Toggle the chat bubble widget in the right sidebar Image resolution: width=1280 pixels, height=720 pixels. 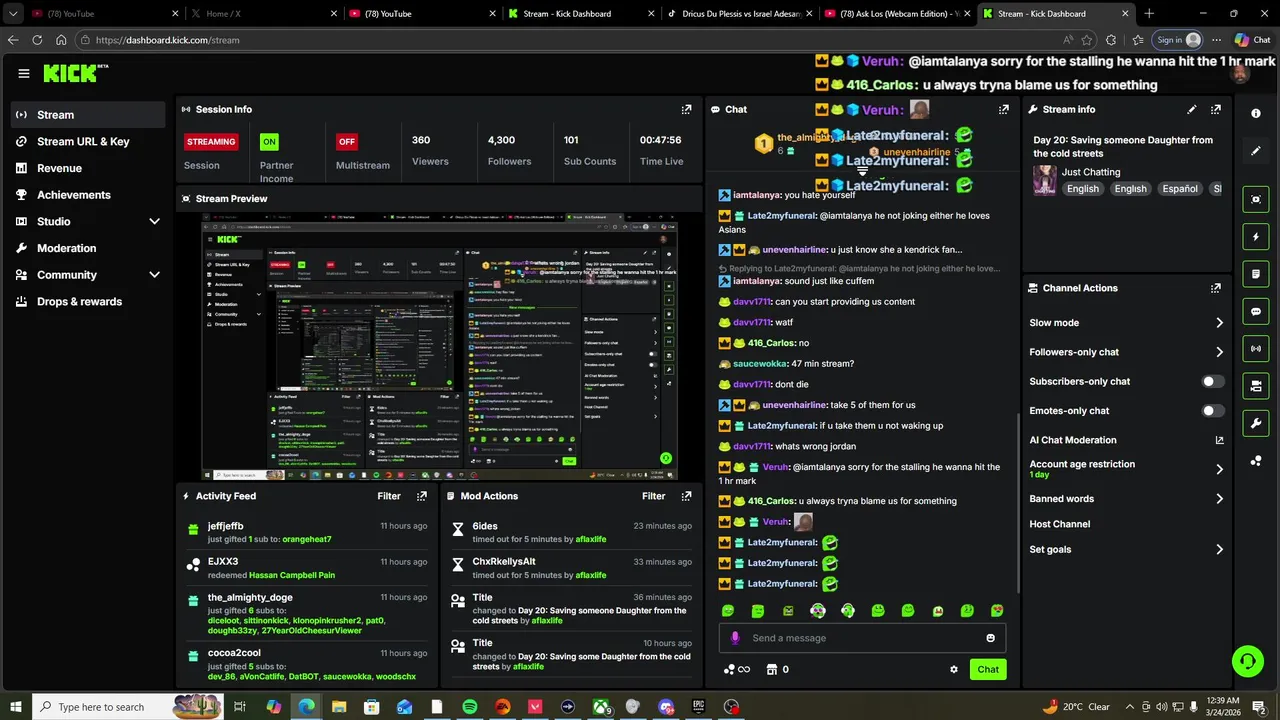[x=1256, y=312]
